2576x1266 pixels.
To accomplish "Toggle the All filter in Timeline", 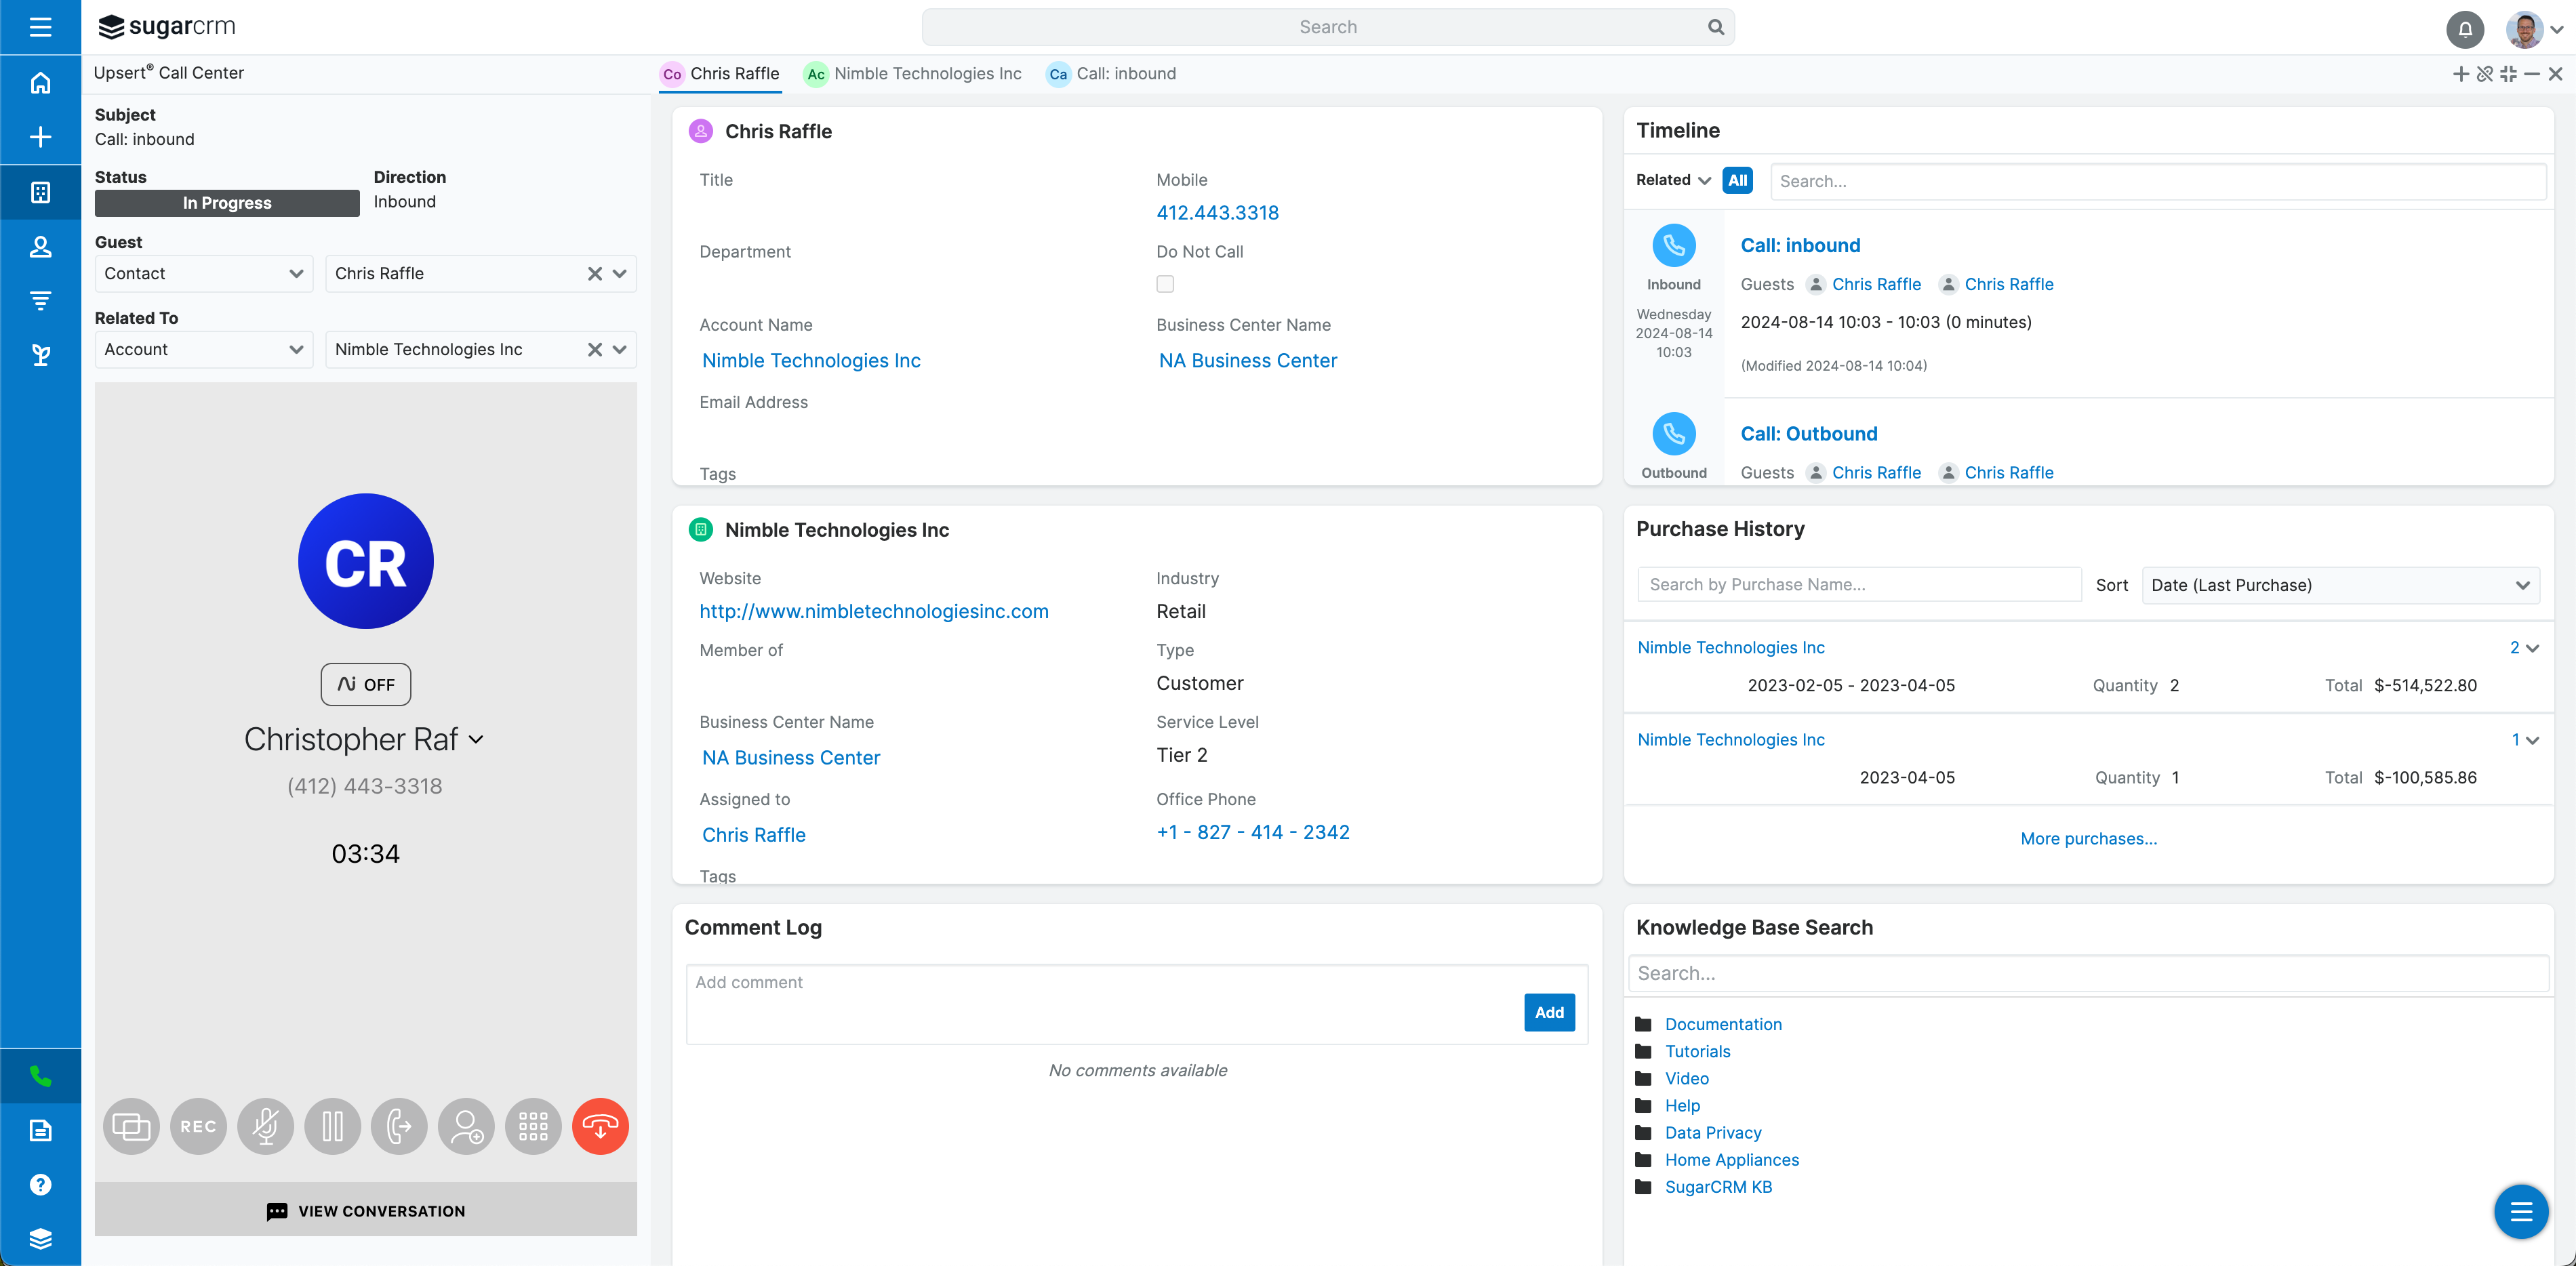I will pos(1737,181).
